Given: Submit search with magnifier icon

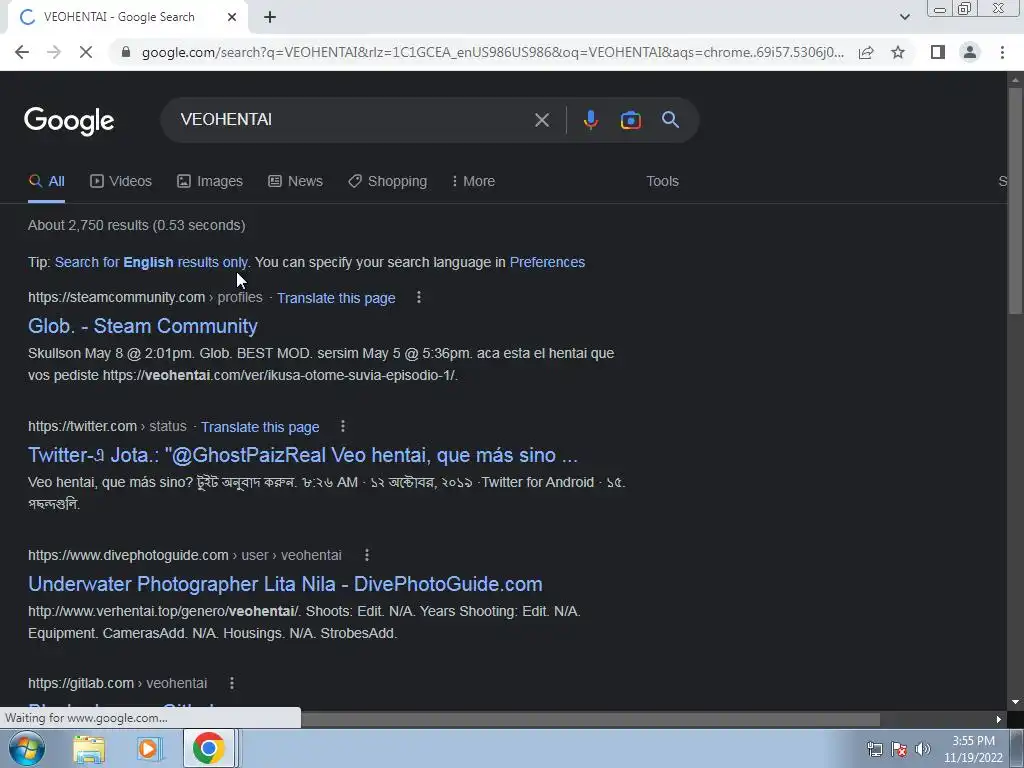Looking at the screenshot, I should coord(670,120).
